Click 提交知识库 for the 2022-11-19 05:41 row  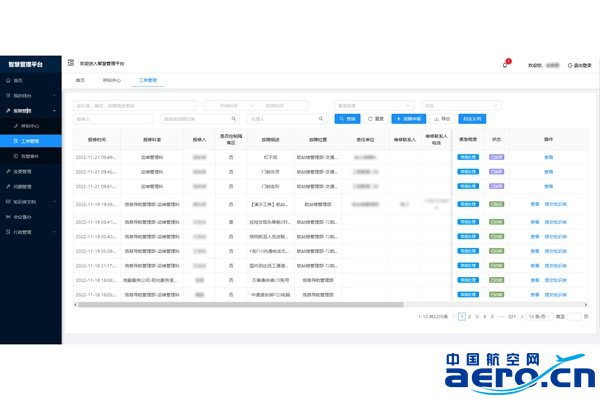pos(556,222)
